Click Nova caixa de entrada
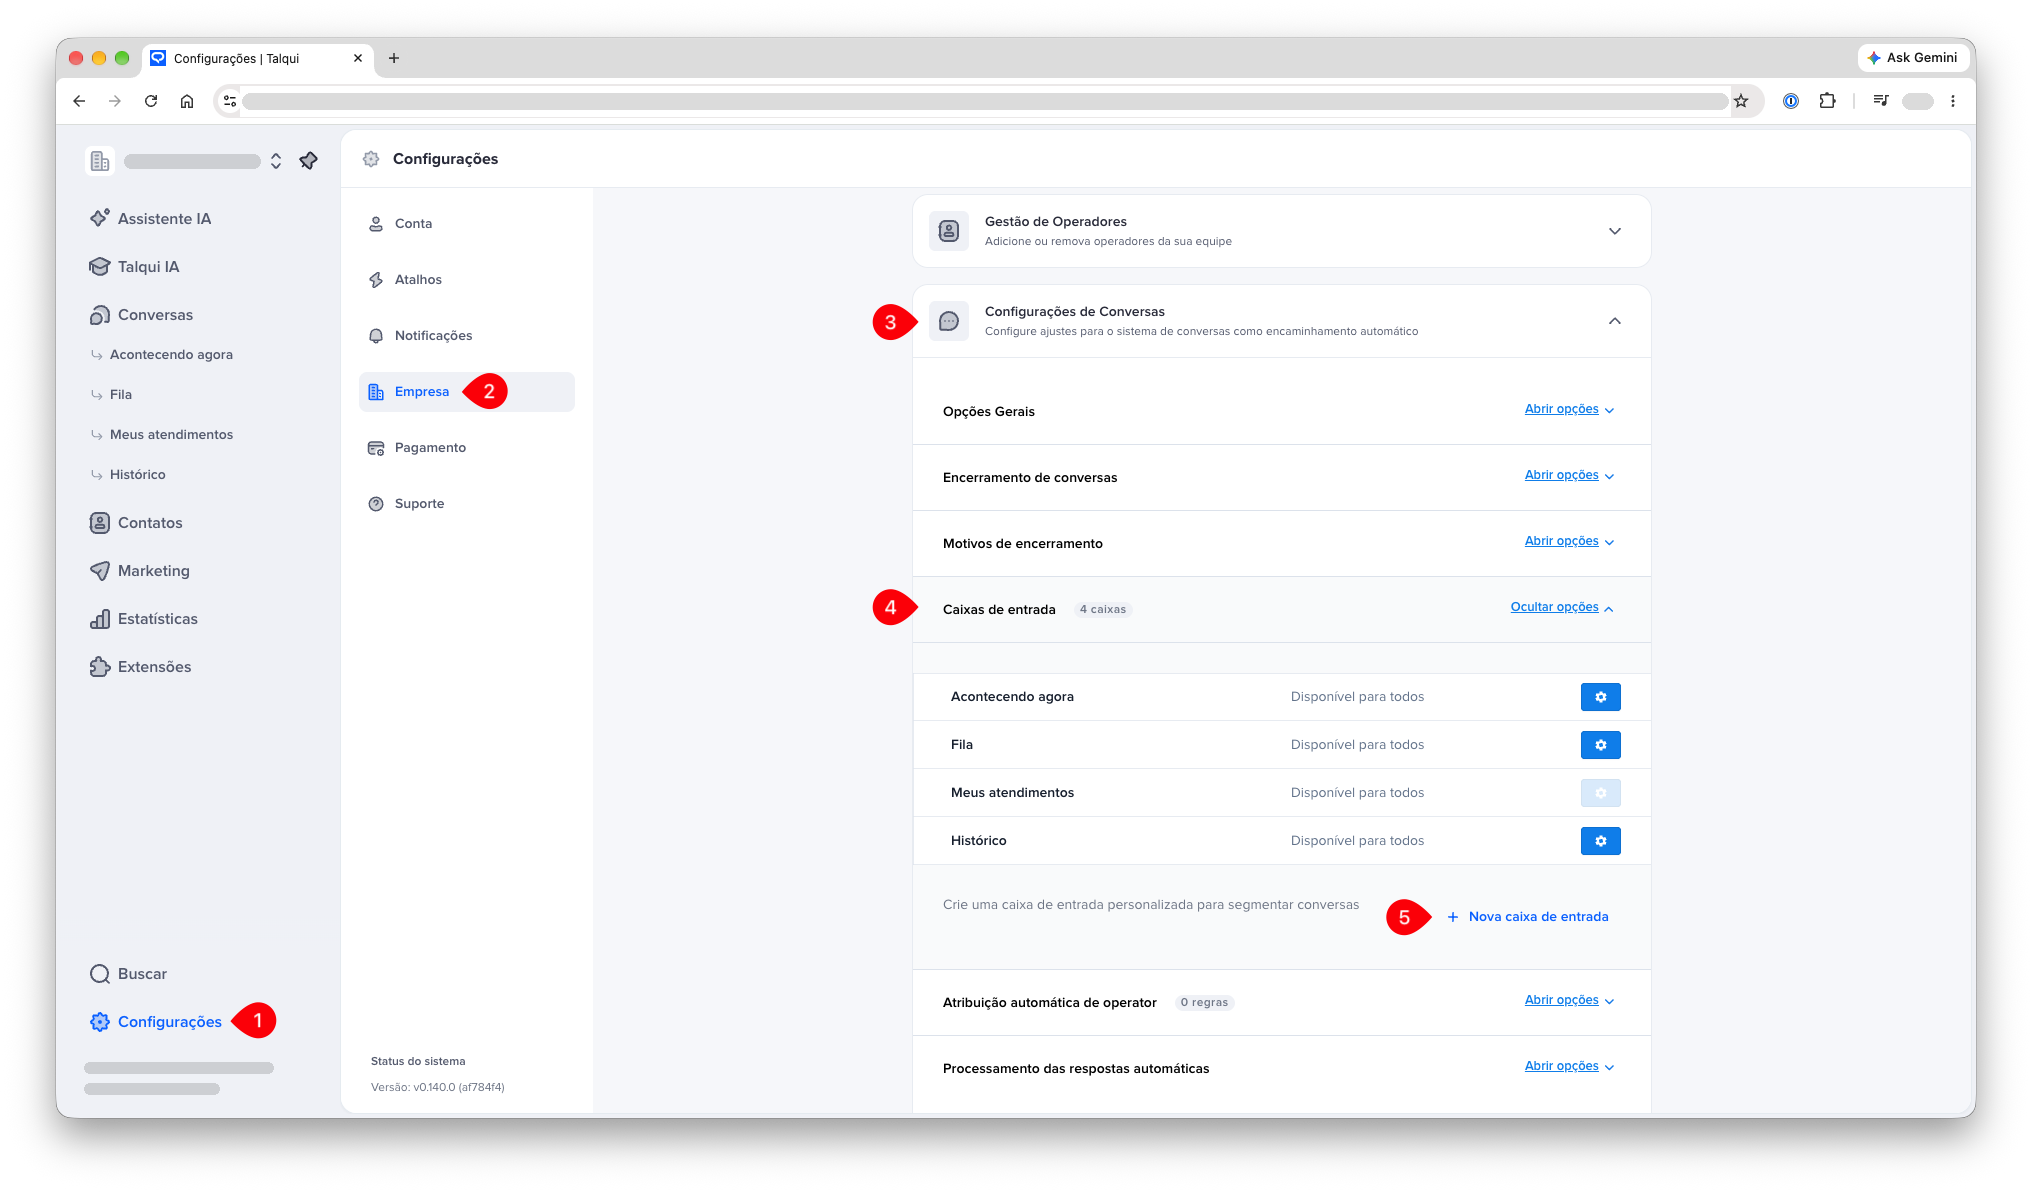Viewport: 2032px width, 1192px height. (1527, 917)
